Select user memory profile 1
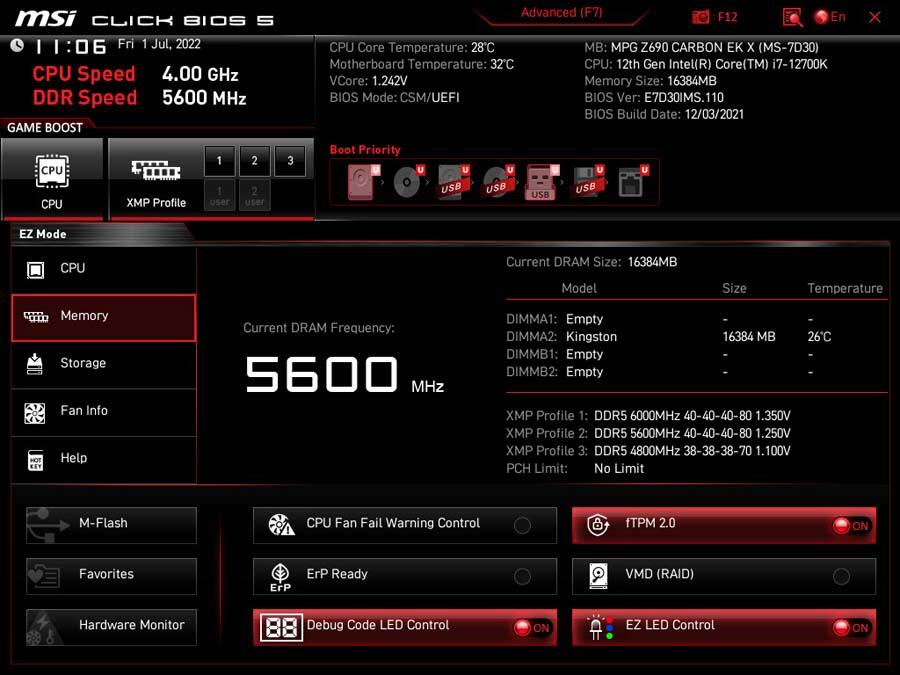The height and width of the screenshot is (675, 900). (219, 195)
